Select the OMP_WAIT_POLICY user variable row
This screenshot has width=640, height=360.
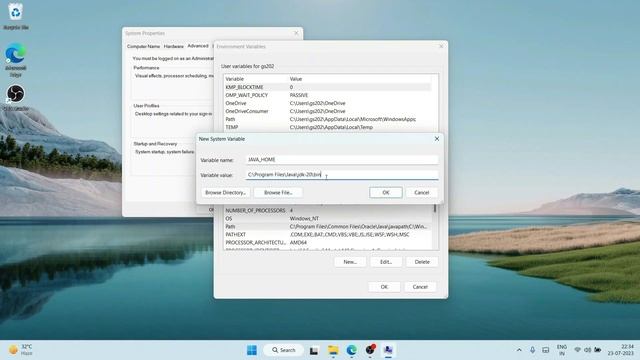pos(327,95)
